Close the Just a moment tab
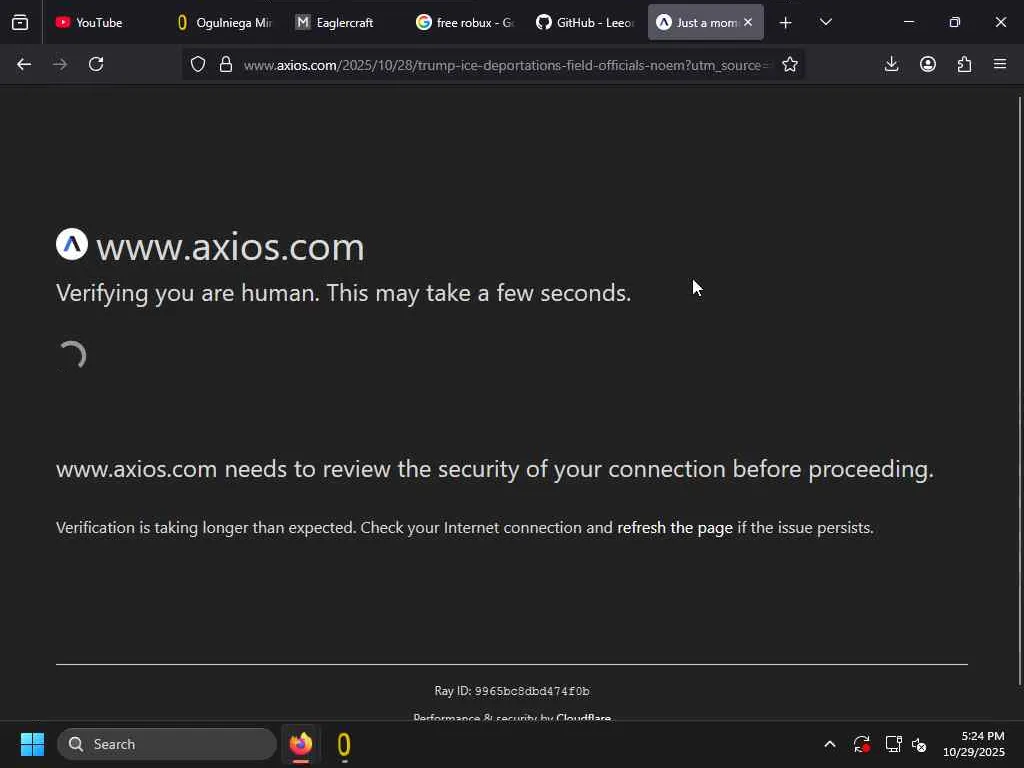This screenshot has height=768, width=1024. (x=747, y=22)
